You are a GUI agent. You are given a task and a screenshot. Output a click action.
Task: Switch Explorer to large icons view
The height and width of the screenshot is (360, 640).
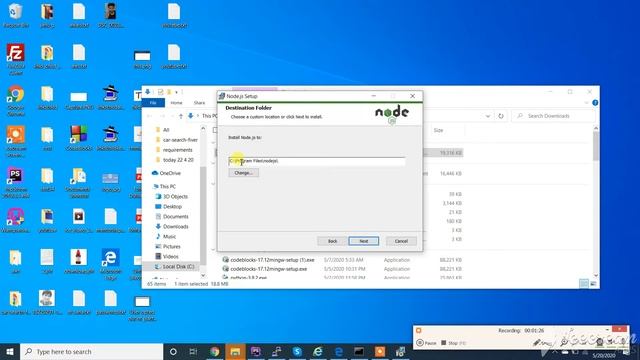click(x=593, y=283)
